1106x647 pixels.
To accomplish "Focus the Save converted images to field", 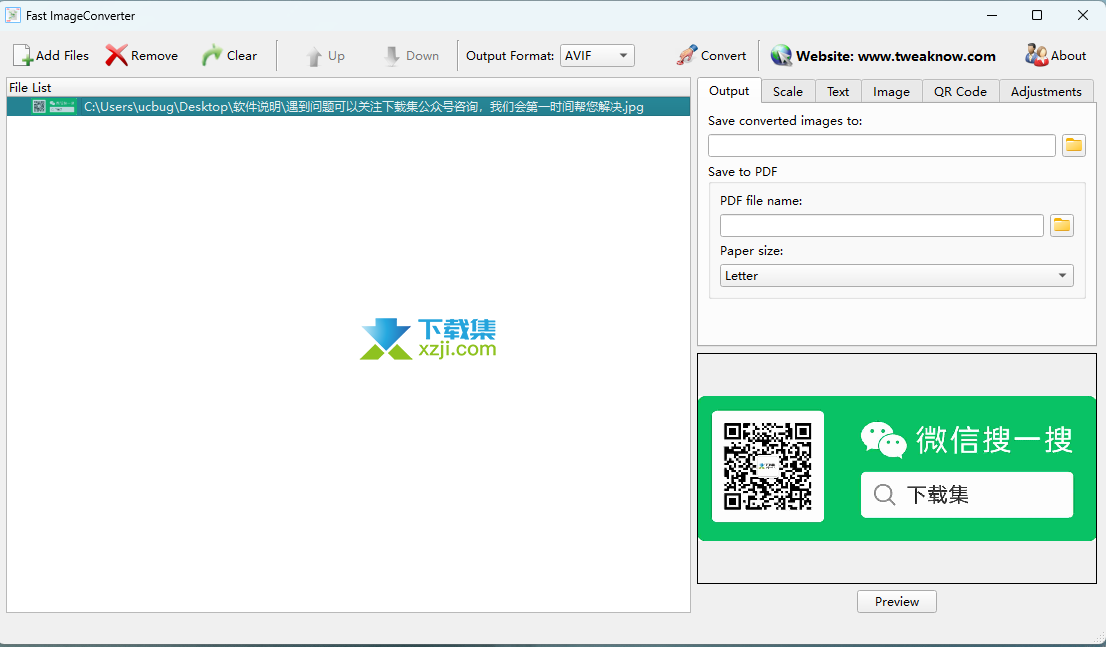I will tap(882, 145).
